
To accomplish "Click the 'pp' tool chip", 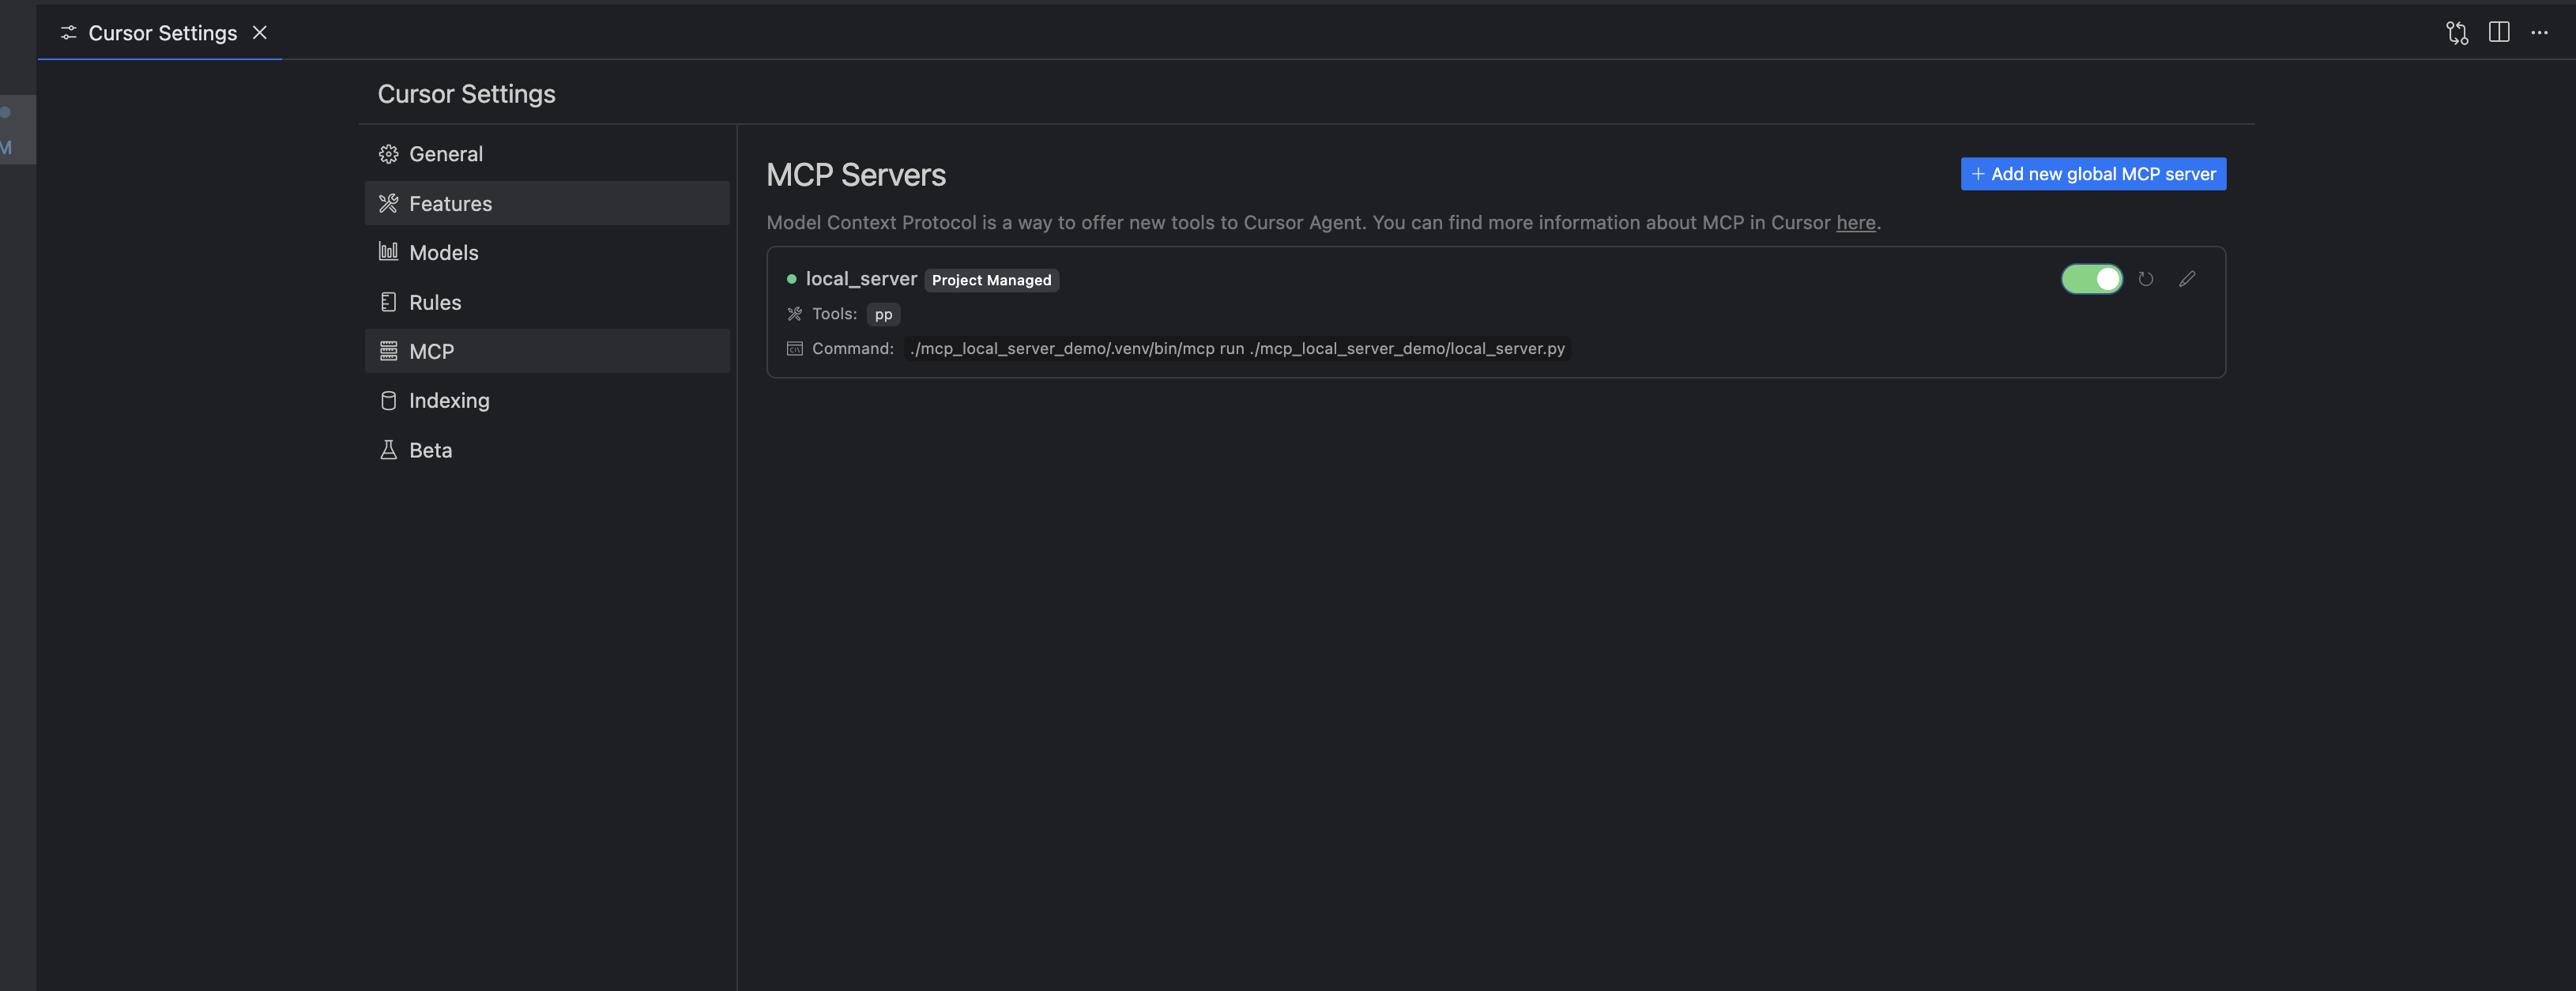I will coord(883,314).
